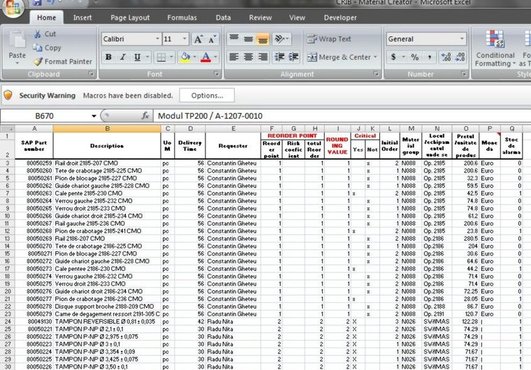The image size is (531, 370).
Task: Toggle Wrap Text
Action: [x=329, y=39]
